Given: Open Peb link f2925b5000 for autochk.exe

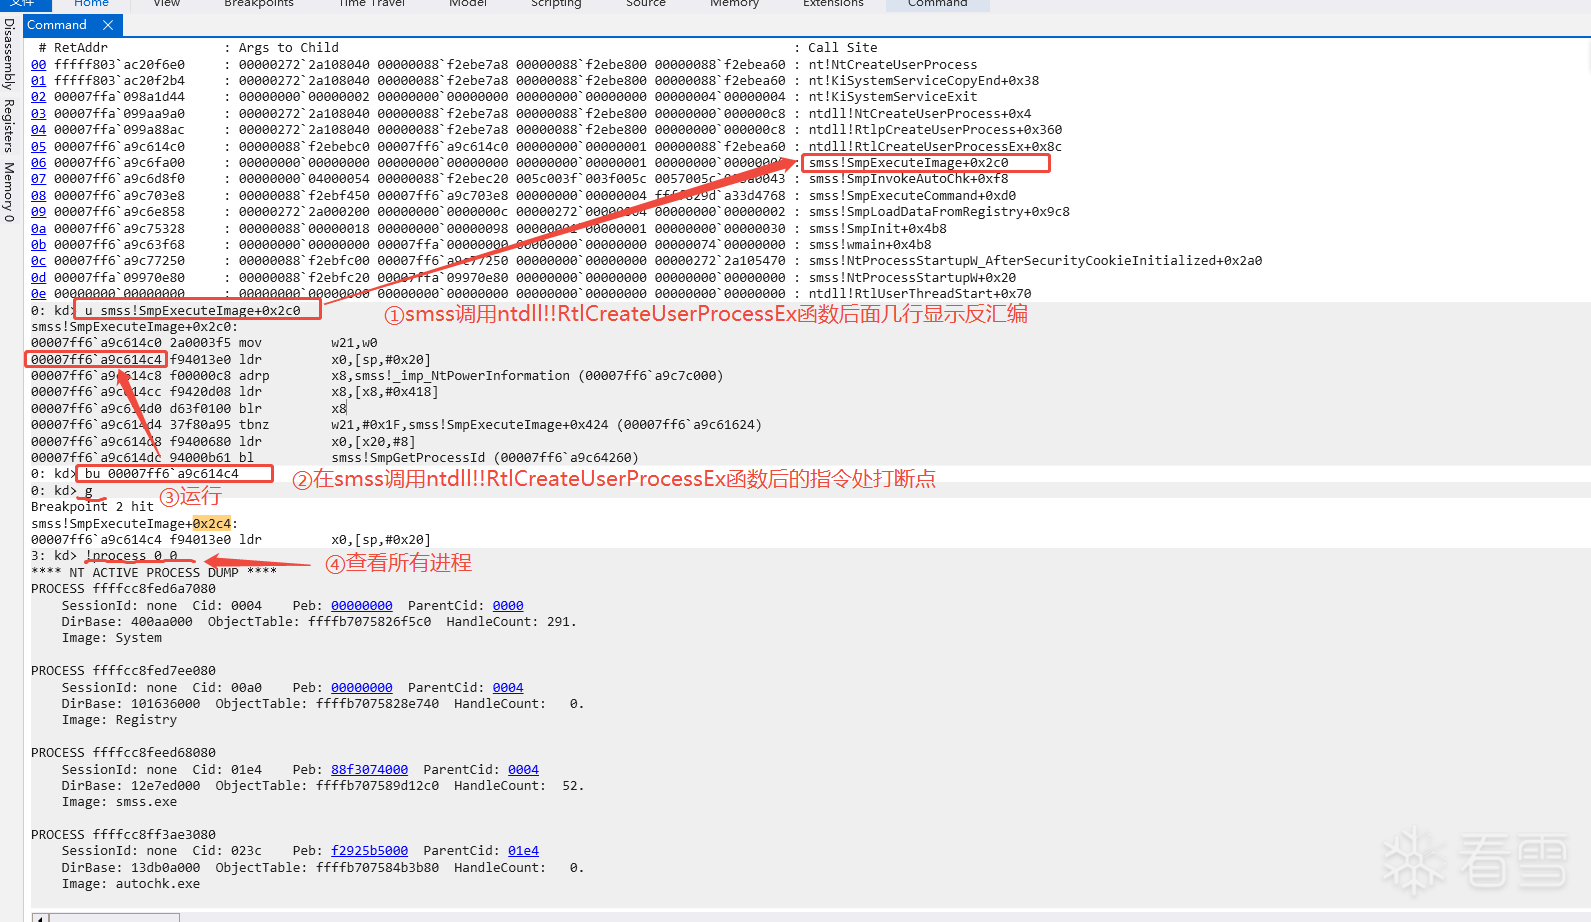Looking at the screenshot, I should coord(370,851).
